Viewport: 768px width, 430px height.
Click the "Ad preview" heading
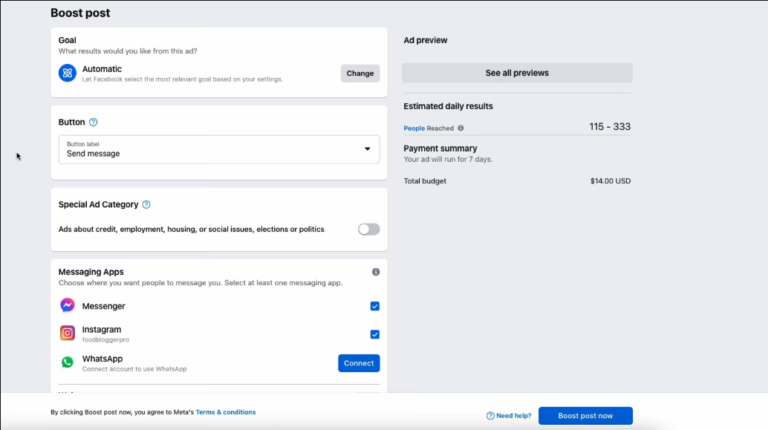pyautogui.click(x=425, y=41)
